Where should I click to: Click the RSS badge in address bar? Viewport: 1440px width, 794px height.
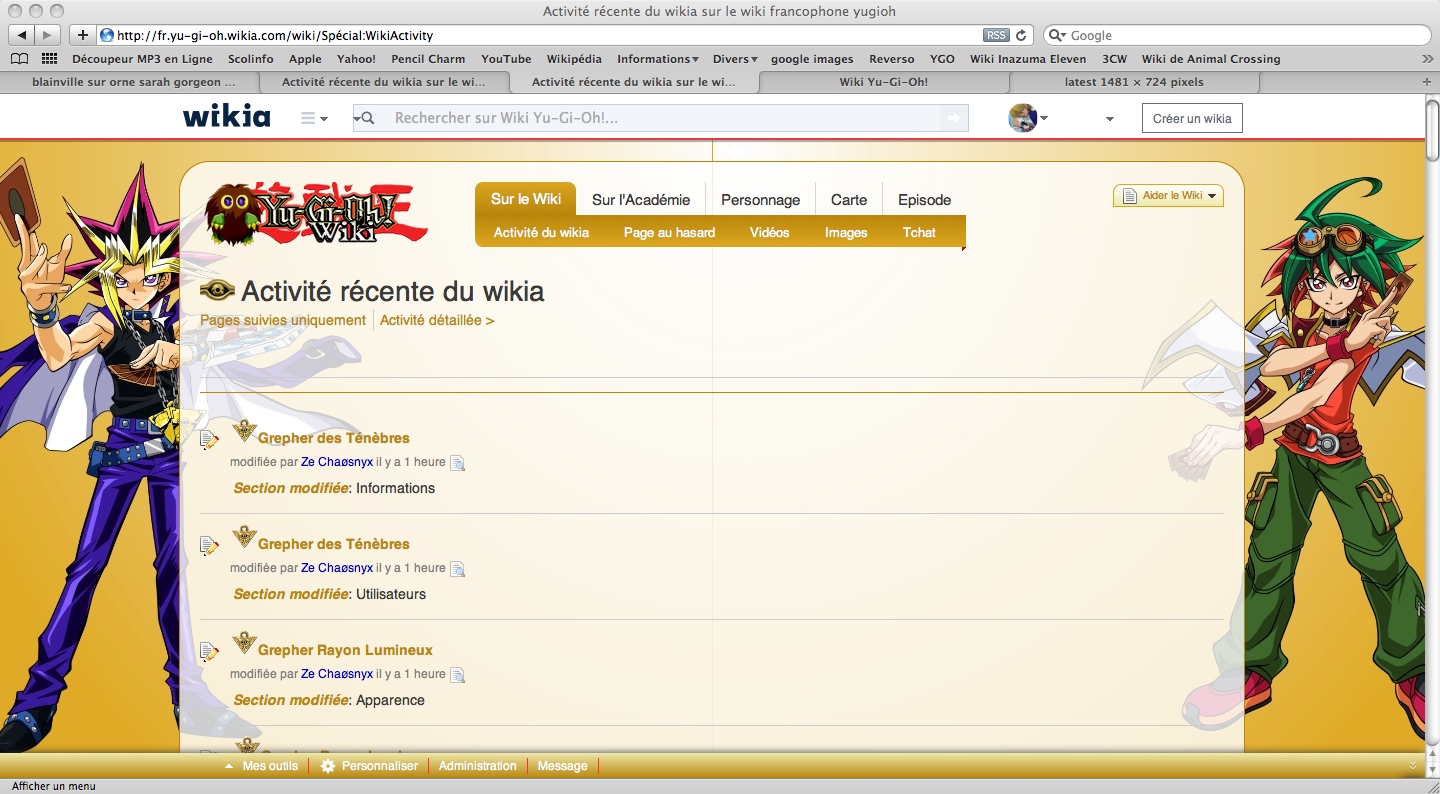(x=996, y=35)
